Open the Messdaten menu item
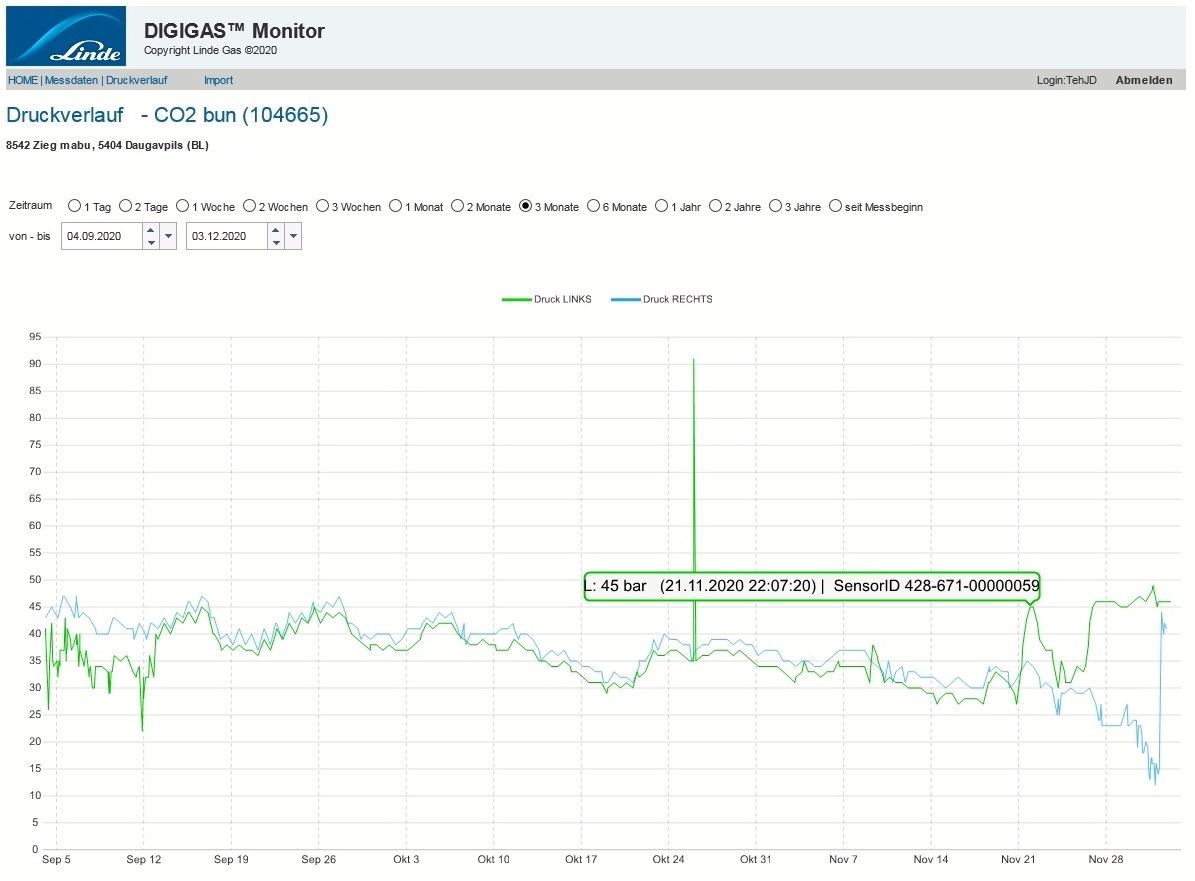Viewport: 1195px width, 881px height. point(70,80)
